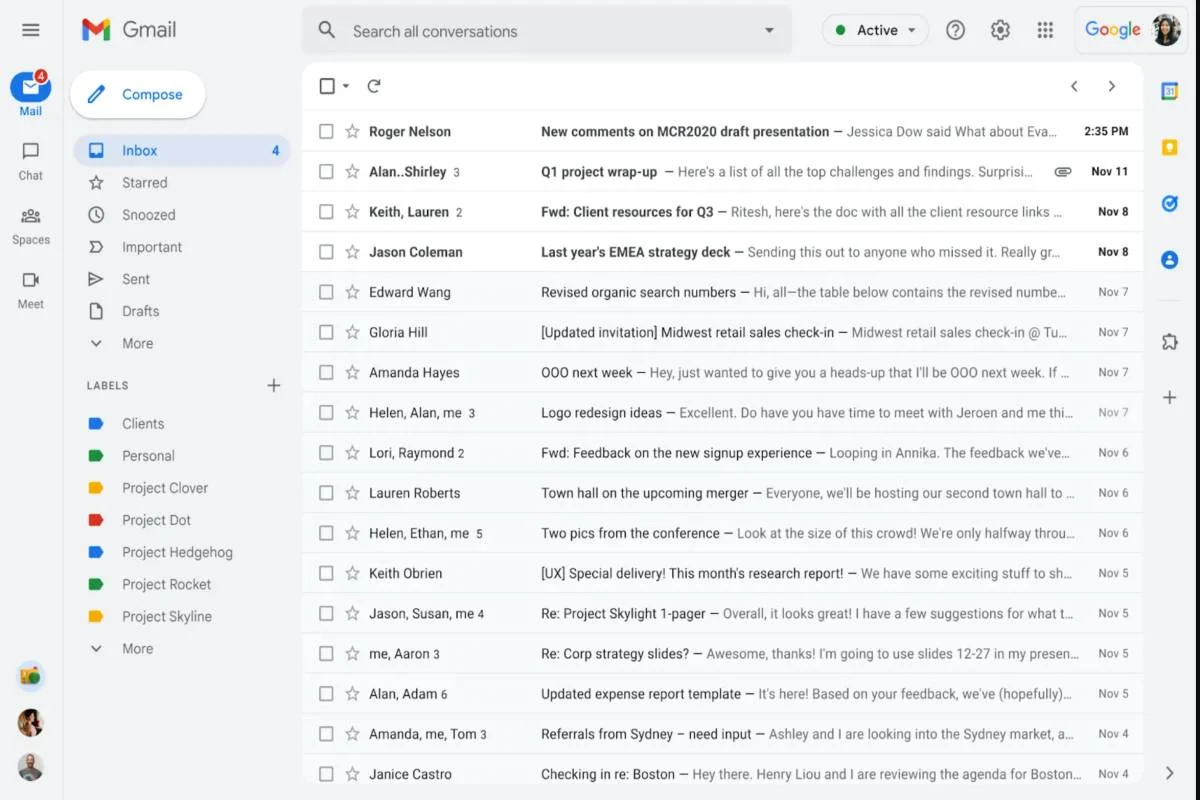Open 'Referrals from Sydney – need input' email
Screen dimensions: 1200x800
pyautogui.click(x=722, y=734)
